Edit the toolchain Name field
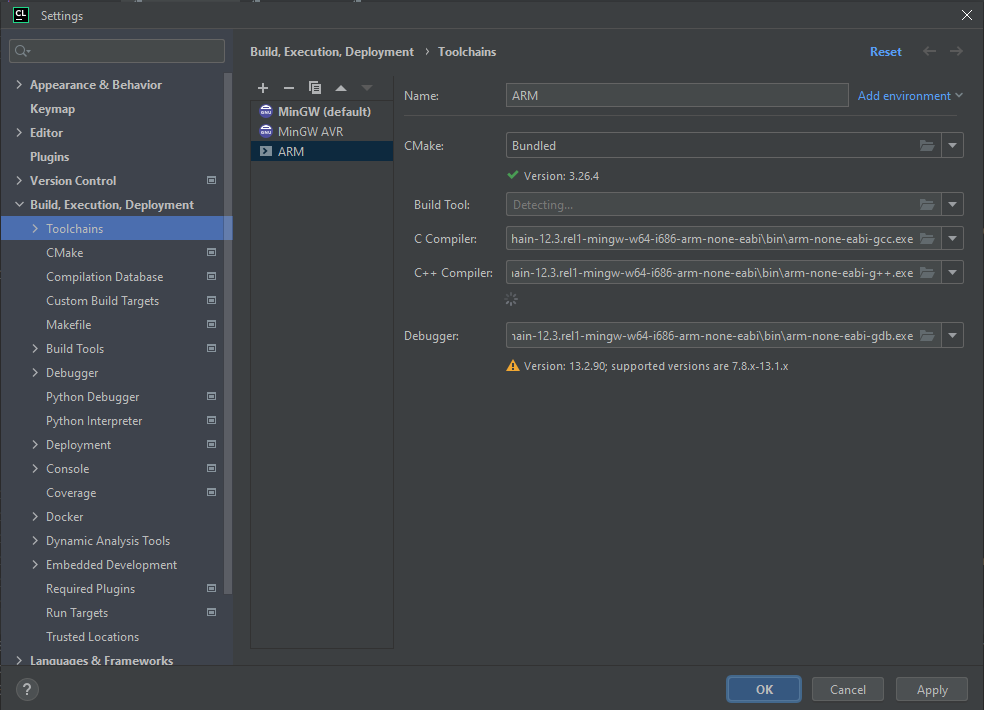Image resolution: width=984 pixels, height=710 pixels. [677, 95]
